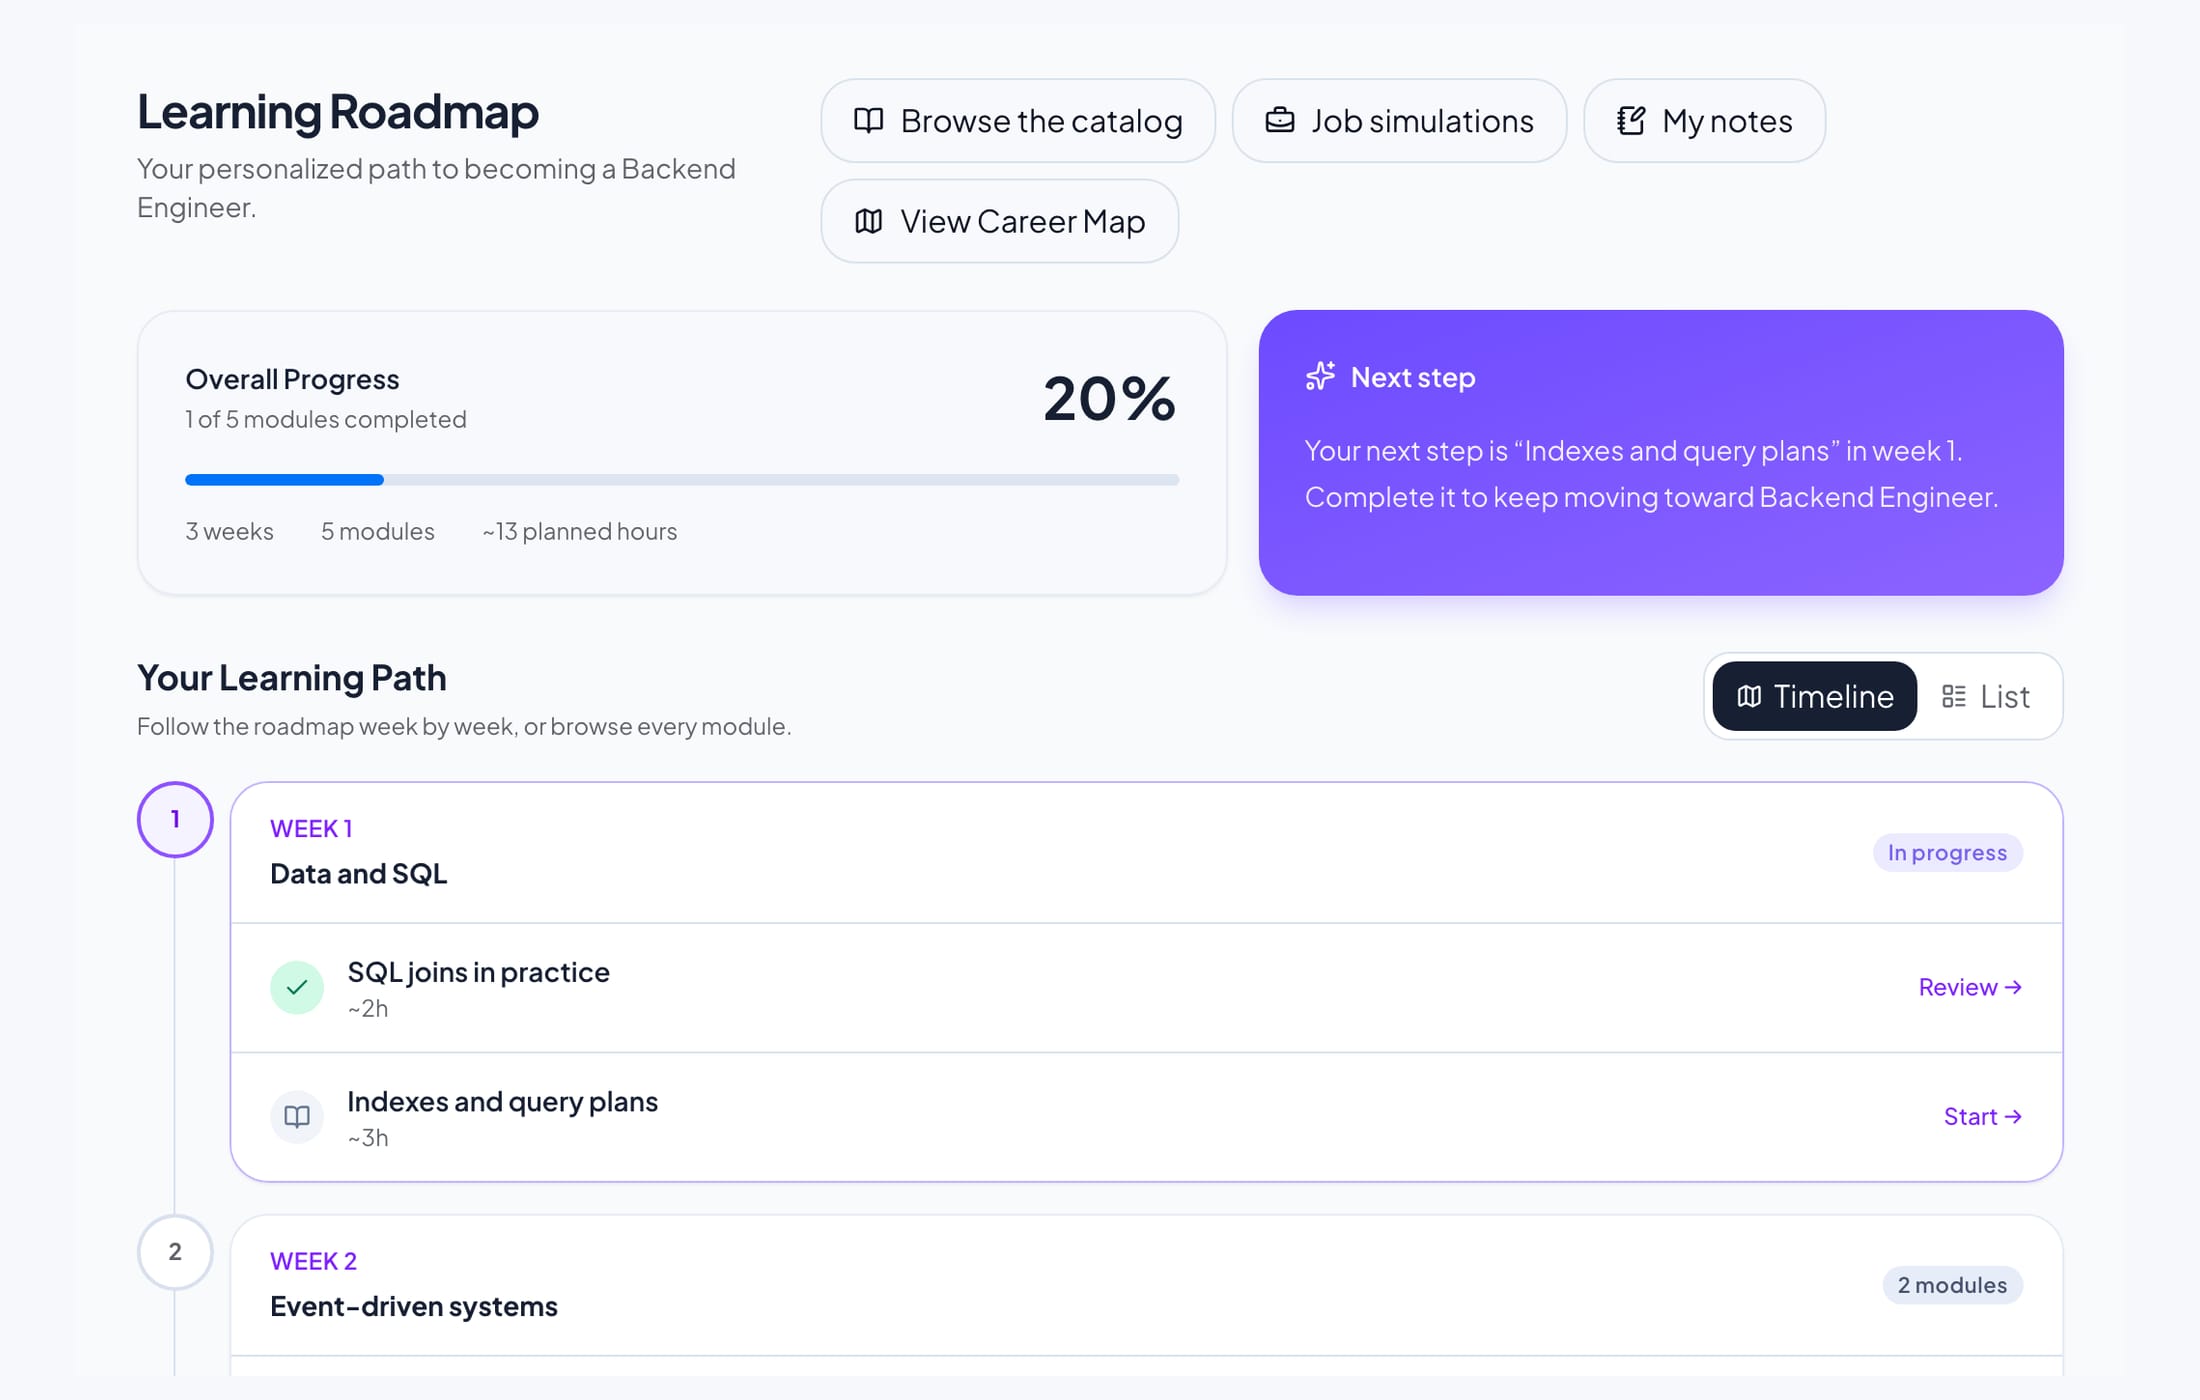Image resolution: width=2200 pixels, height=1400 pixels.
Task: Start the Indexes and query plans module
Action: tap(1982, 1116)
